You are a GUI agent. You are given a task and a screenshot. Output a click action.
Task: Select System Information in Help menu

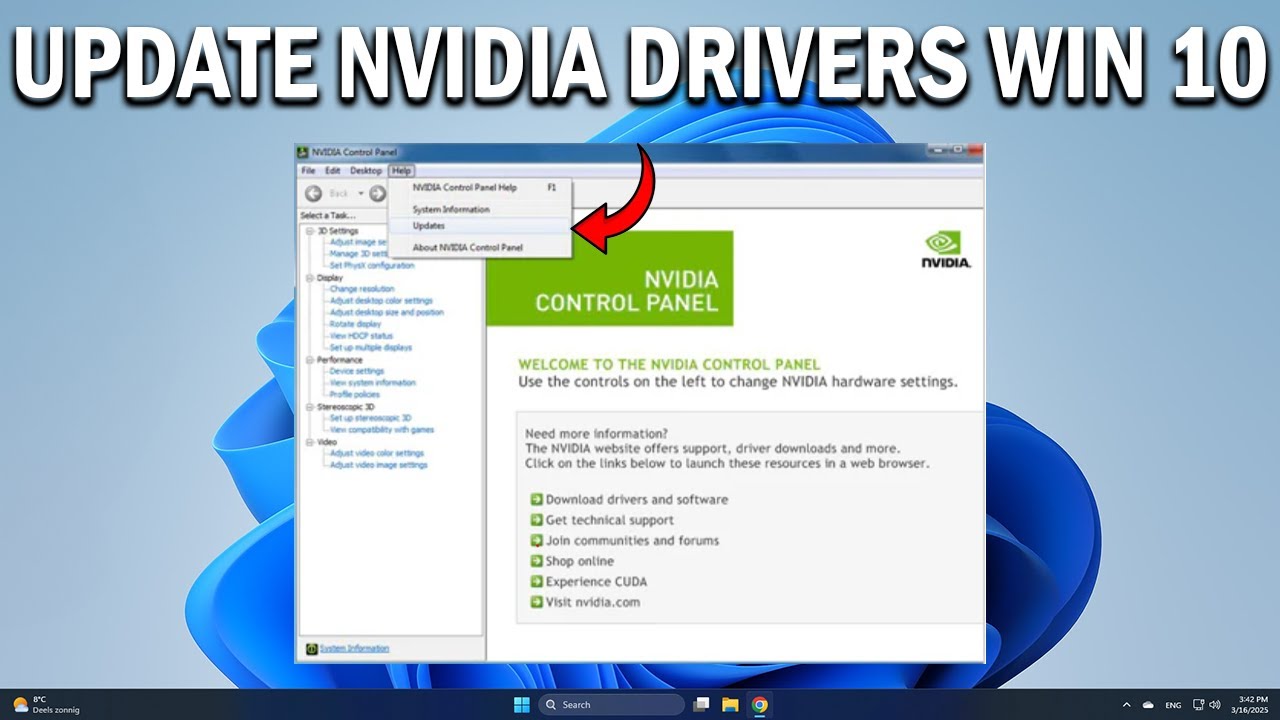(x=480, y=209)
